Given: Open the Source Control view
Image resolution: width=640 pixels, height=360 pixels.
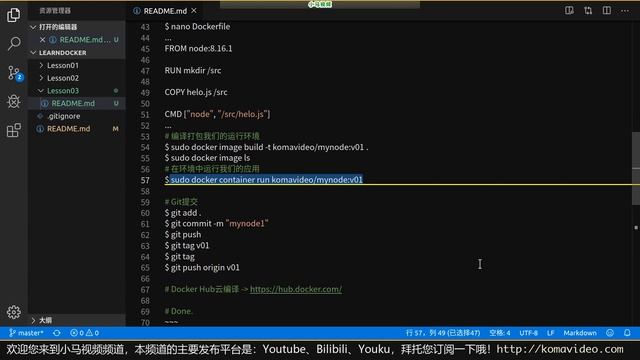Looking at the screenshot, I should (14, 73).
